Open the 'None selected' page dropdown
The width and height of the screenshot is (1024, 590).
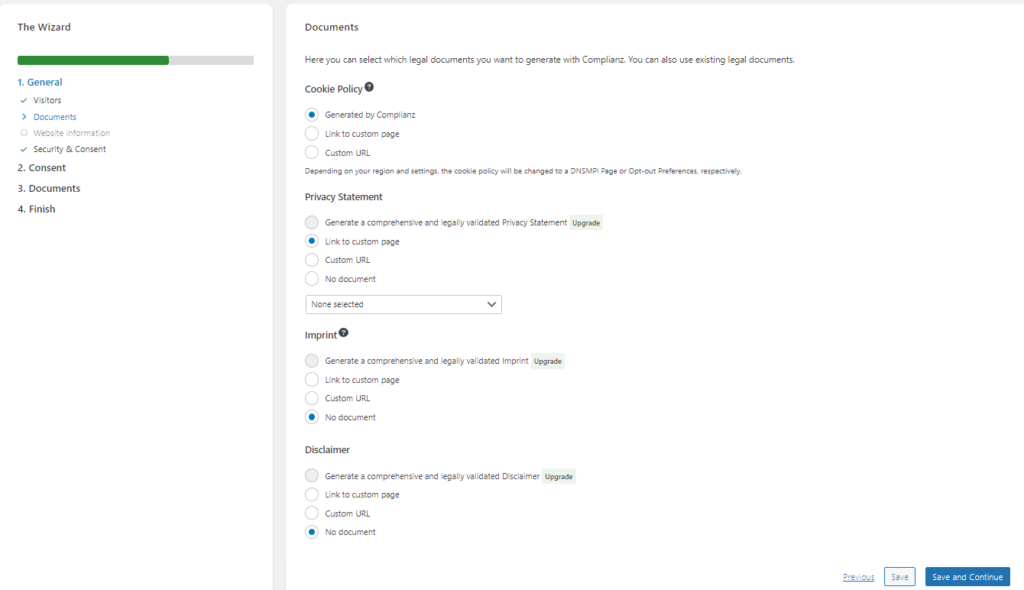[403, 304]
